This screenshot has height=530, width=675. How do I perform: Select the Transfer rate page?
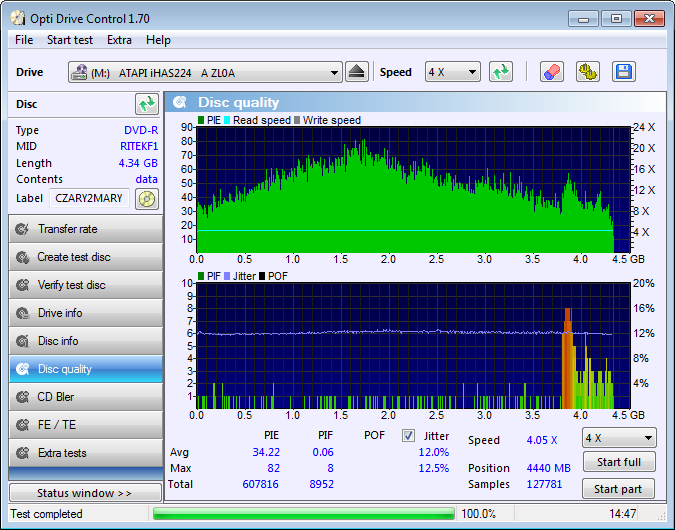point(86,229)
